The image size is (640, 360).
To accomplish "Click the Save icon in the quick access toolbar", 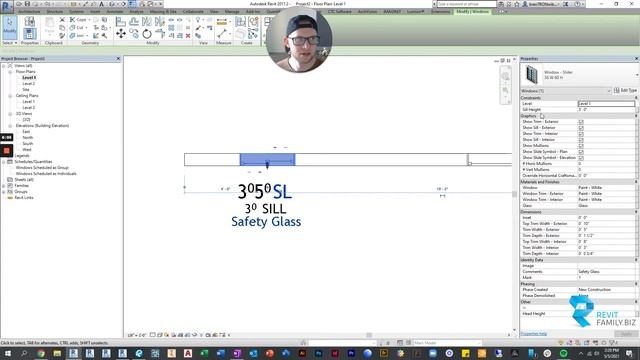I will click(27, 4).
